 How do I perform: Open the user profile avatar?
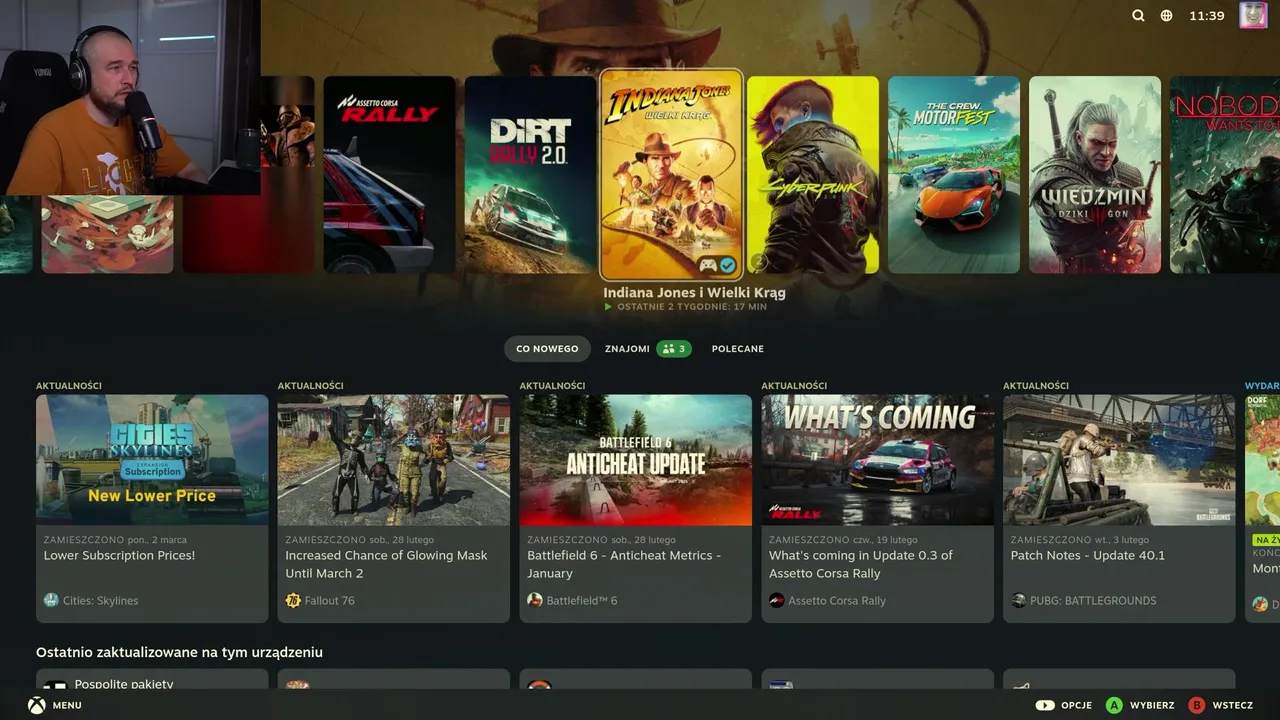1253,16
